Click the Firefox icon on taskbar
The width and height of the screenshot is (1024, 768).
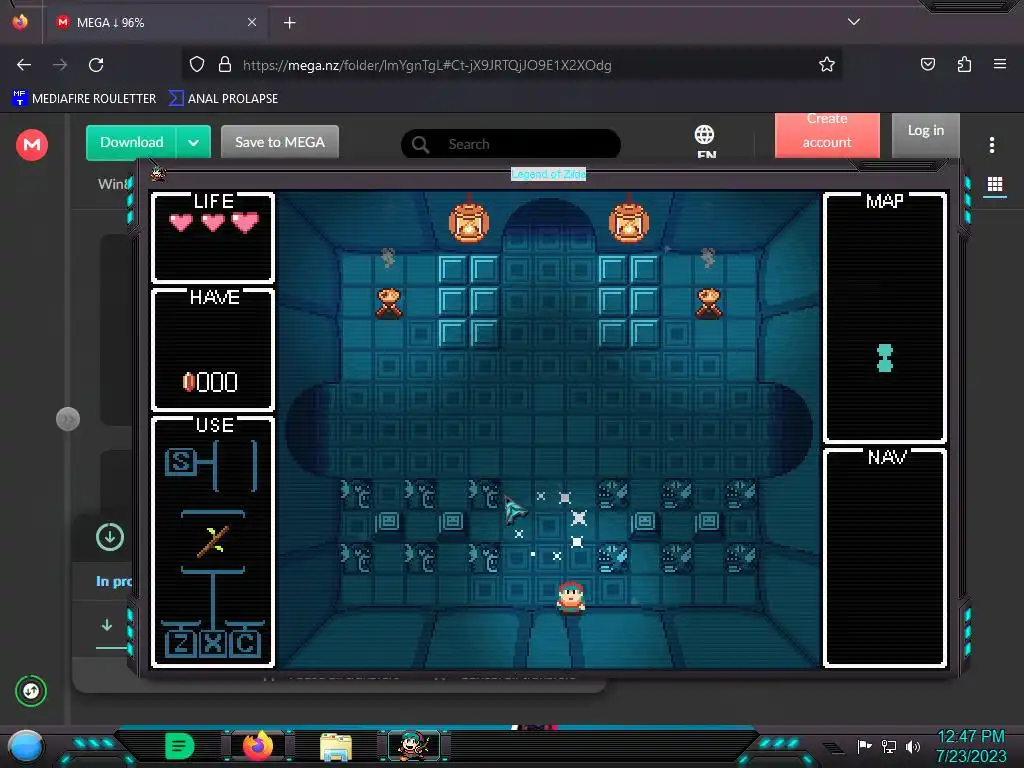click(x=258, y=746)
